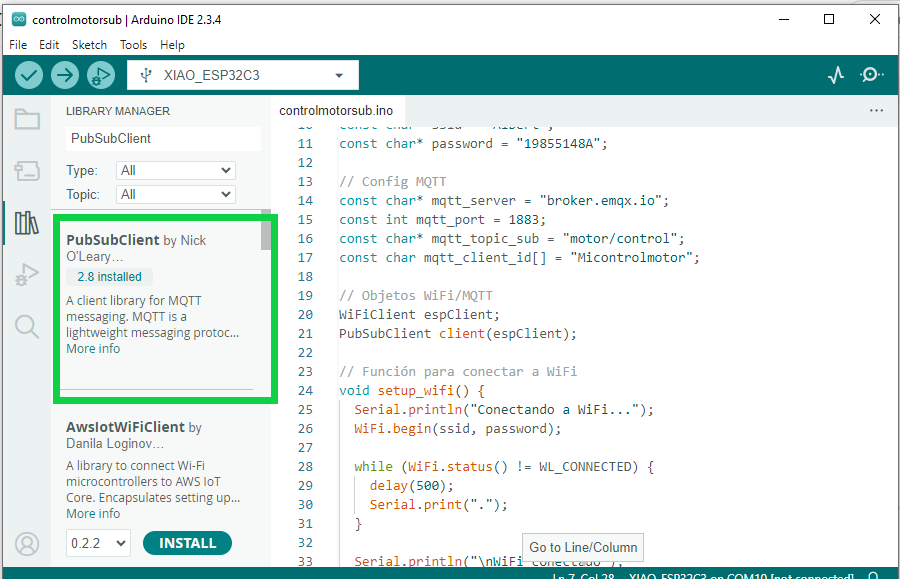This screenshot has width=900, height=579.
Task: Open More info for AwsIotWiFiClient
Action: [93, 514]
